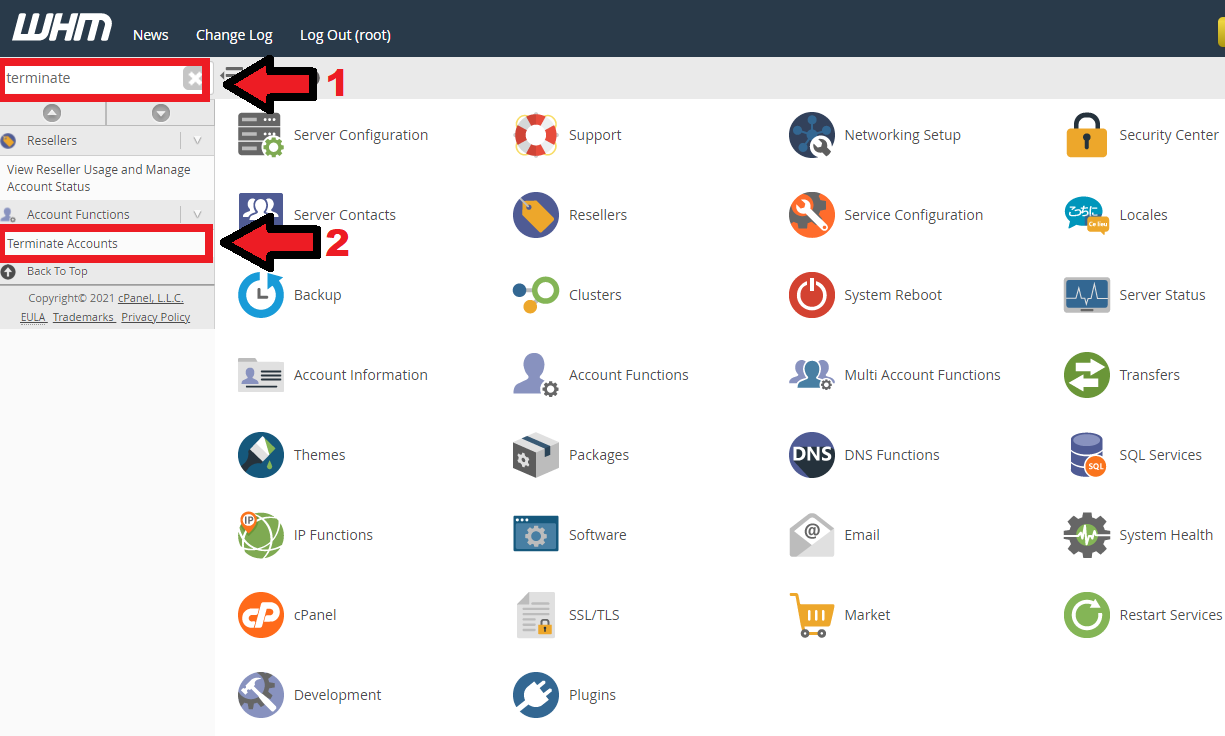Image resolution: width=1225 pixels, height=736 pixels.
Task: Clear the search field with the X button
Action: (x=194, y=78)
